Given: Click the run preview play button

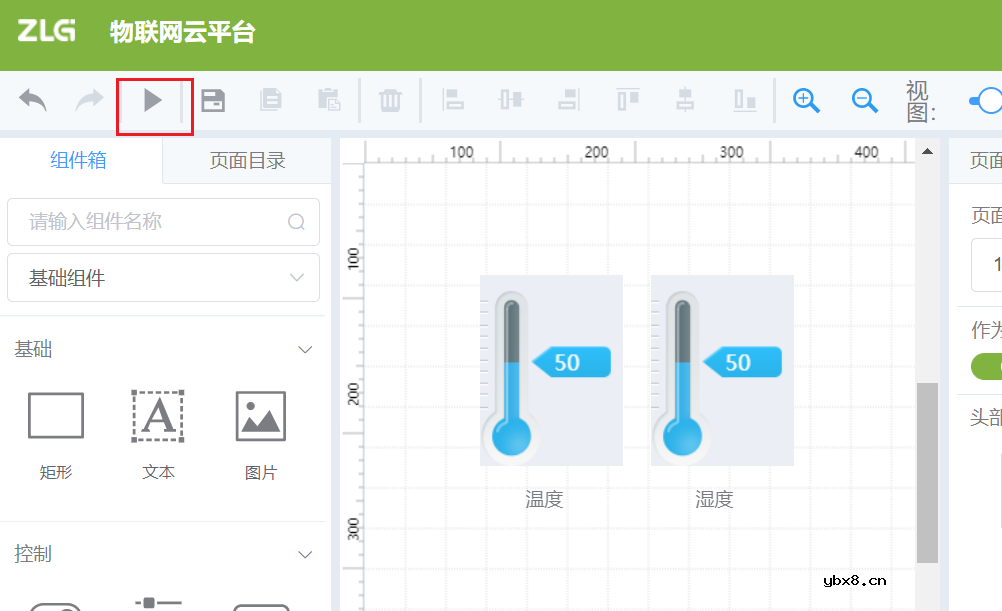Looking at the screenshot, I should pos(153,100).
